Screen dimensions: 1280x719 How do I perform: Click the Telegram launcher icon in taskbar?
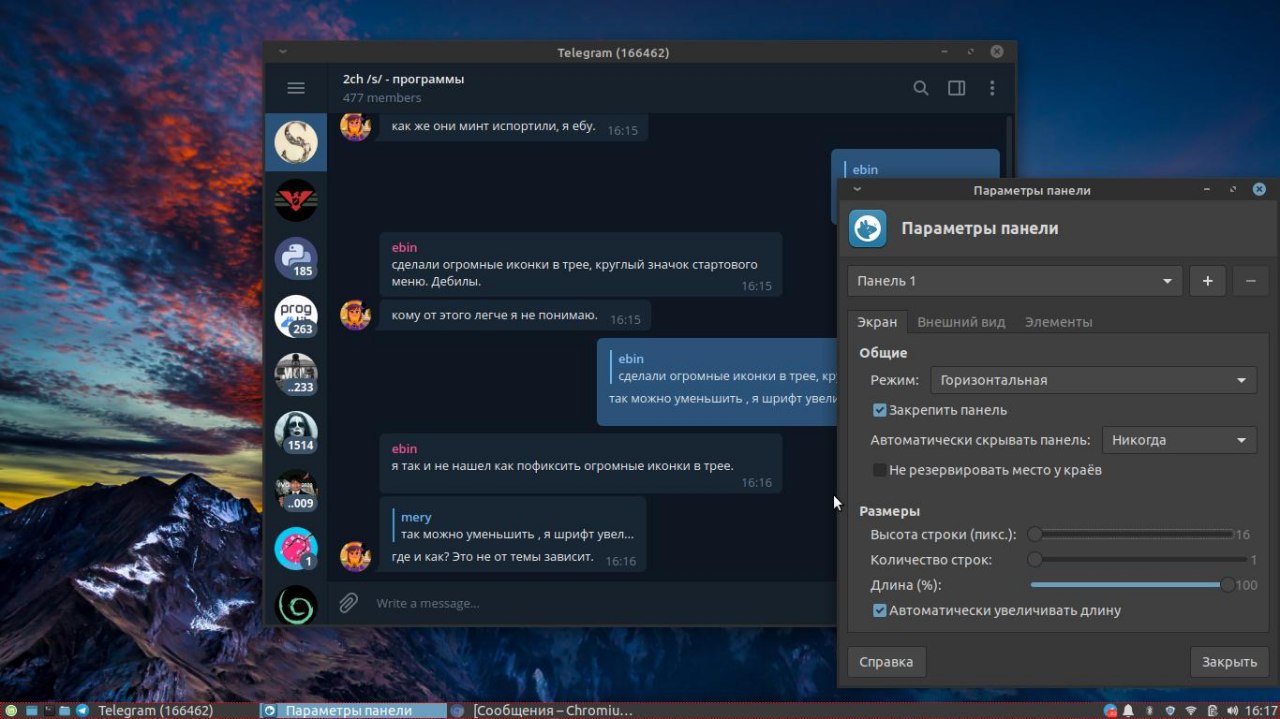click(82, 711)
